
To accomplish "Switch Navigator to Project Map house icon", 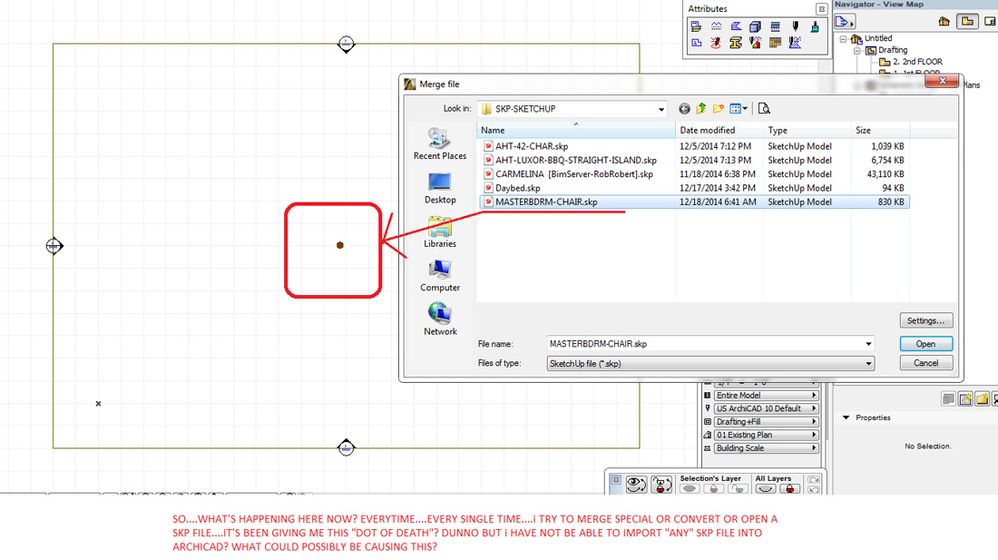I will click(944, 22).
